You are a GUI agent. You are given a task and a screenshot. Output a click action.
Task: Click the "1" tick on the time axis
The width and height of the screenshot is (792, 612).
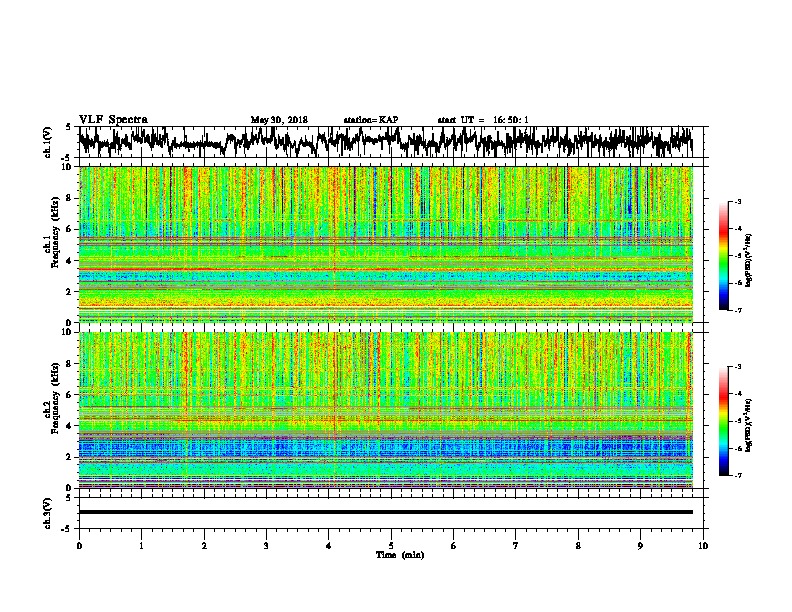click(x=141, y=546)
